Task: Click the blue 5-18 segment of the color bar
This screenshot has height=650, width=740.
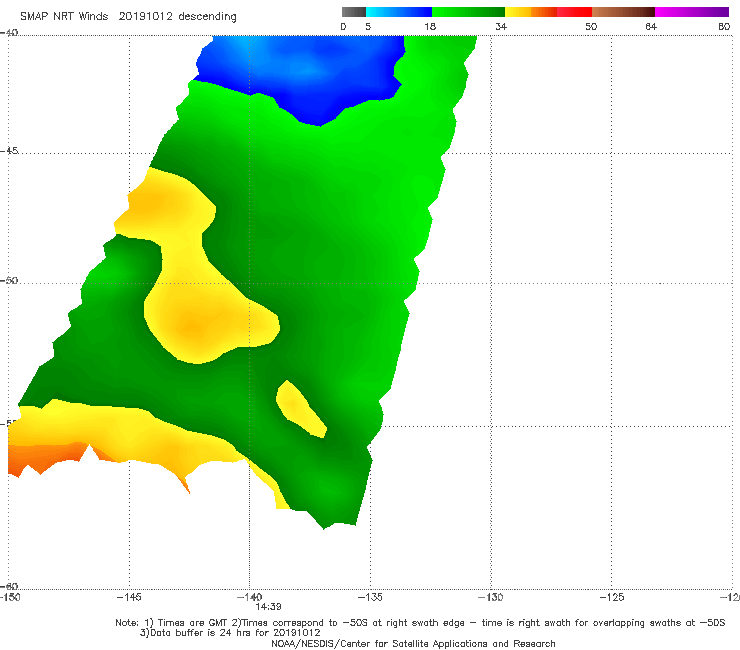Action: (399, 12)
